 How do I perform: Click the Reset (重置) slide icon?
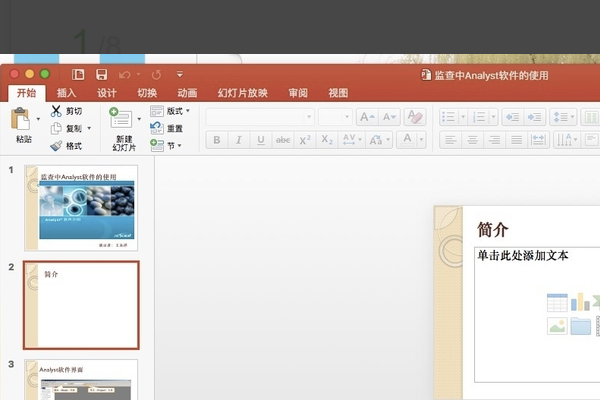(157, 128)
